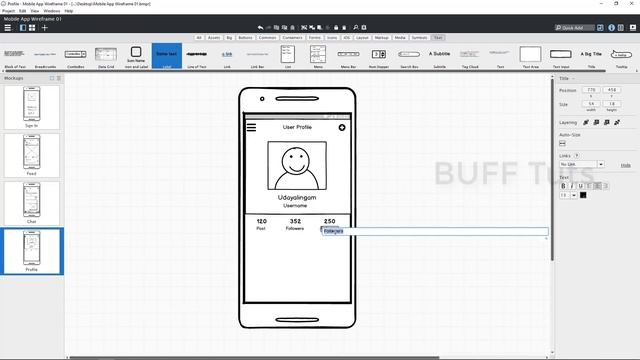
Task: Add a new mockup with plus icon
Action: click(x=44, y=28)
